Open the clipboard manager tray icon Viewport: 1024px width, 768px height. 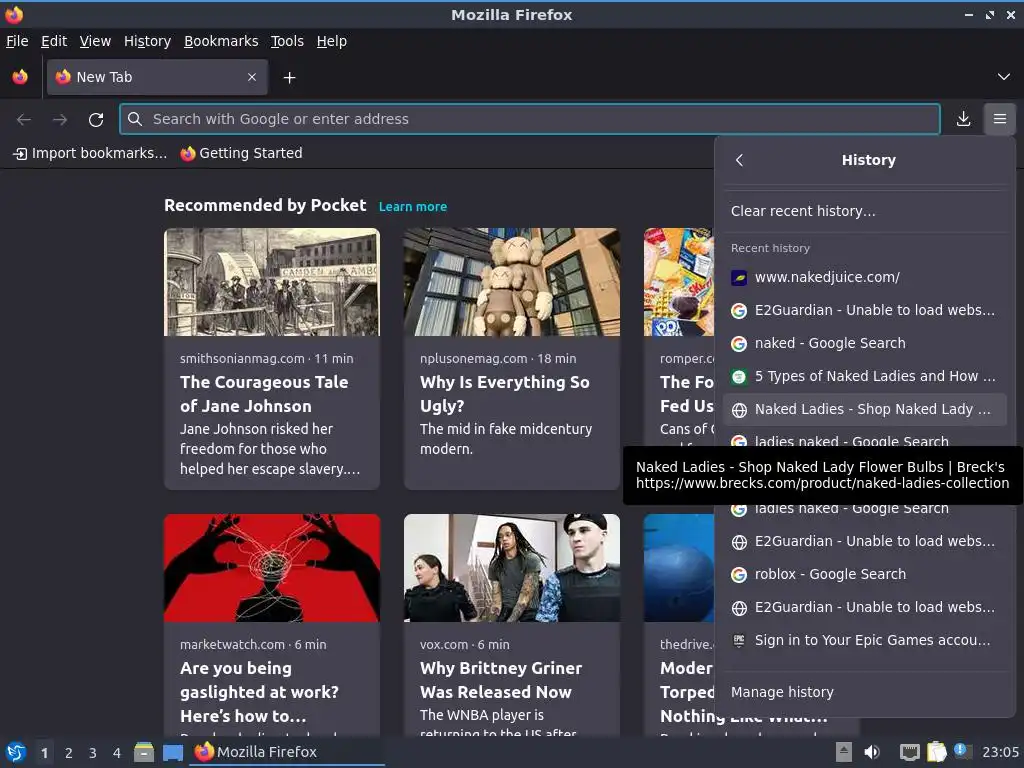tap(936, 752)
